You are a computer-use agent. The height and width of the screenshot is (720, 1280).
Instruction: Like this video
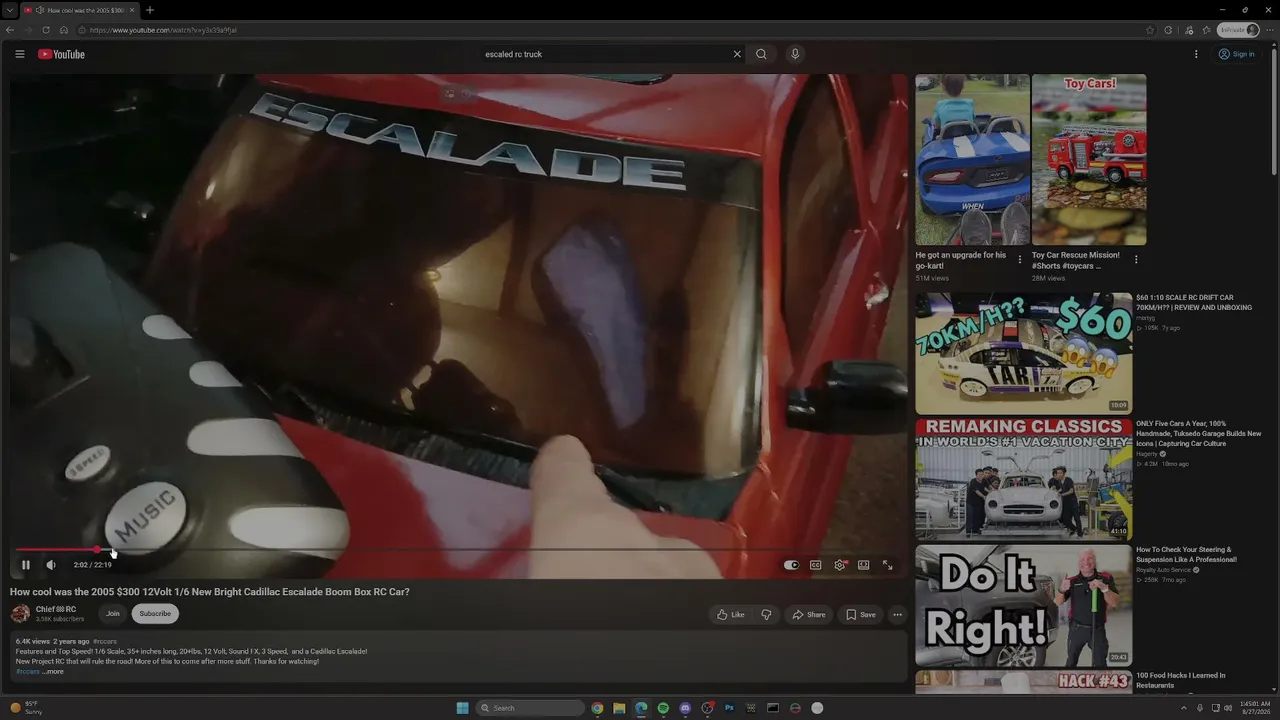coord(731,615)
